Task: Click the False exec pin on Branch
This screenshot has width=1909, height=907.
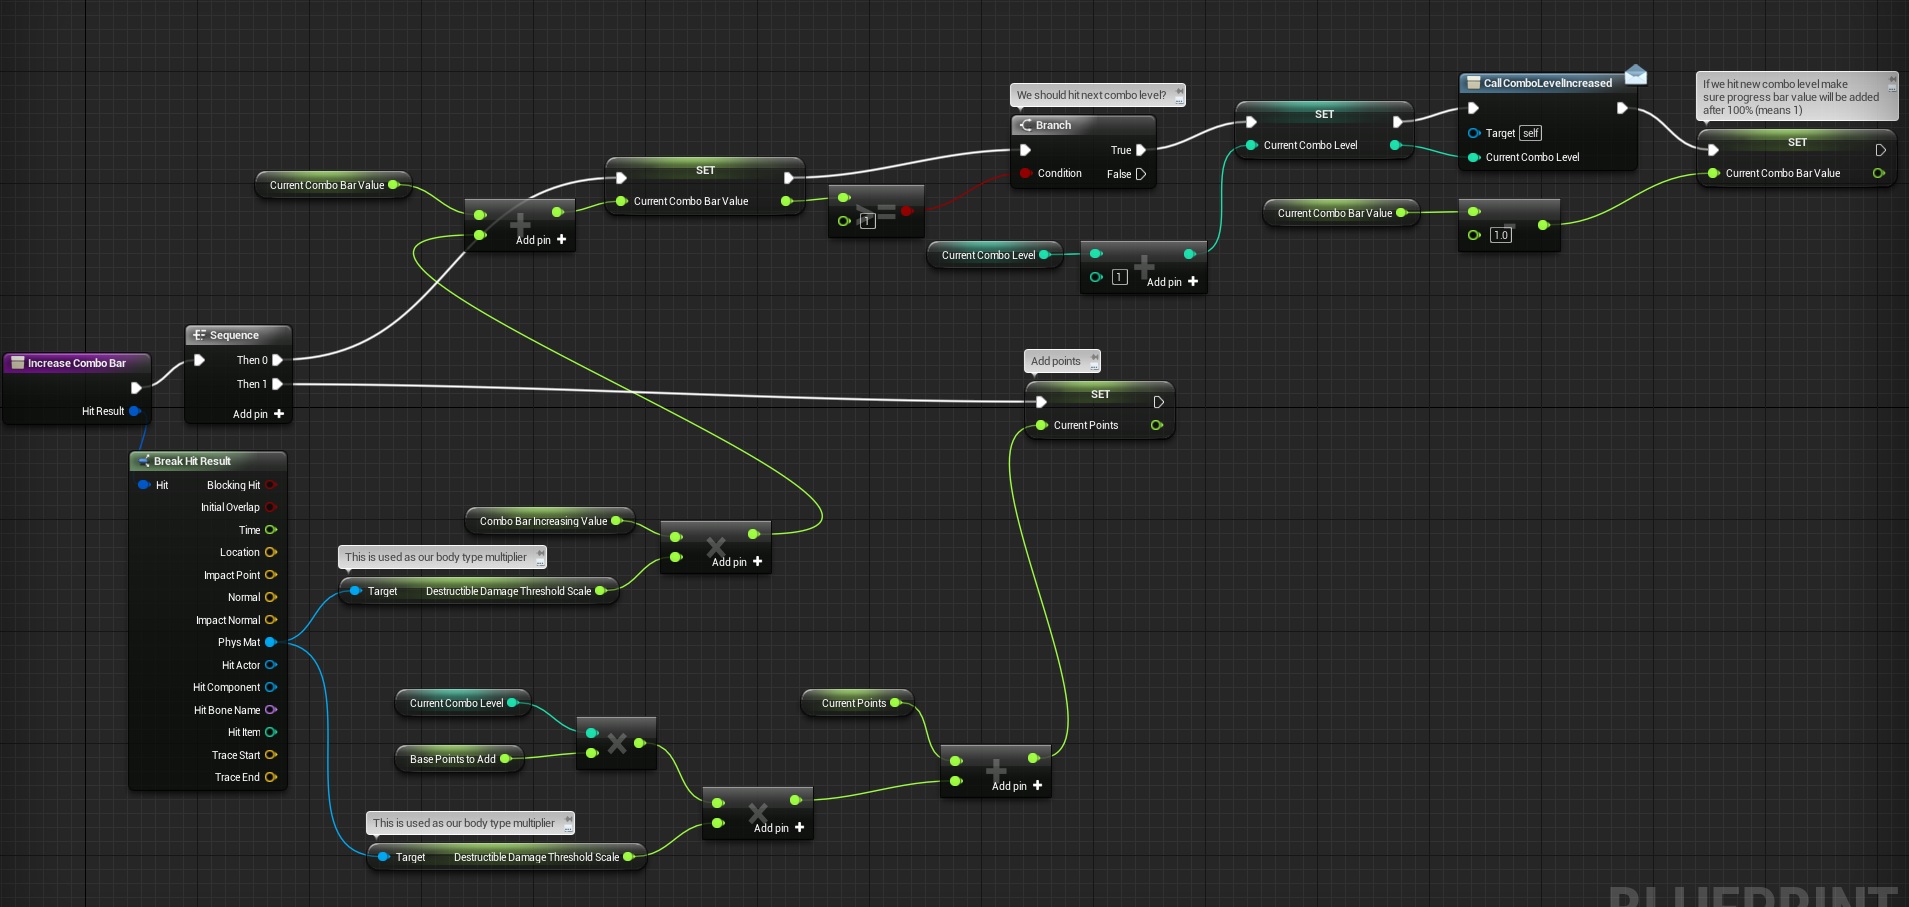Action: (x=1141, y=174)
